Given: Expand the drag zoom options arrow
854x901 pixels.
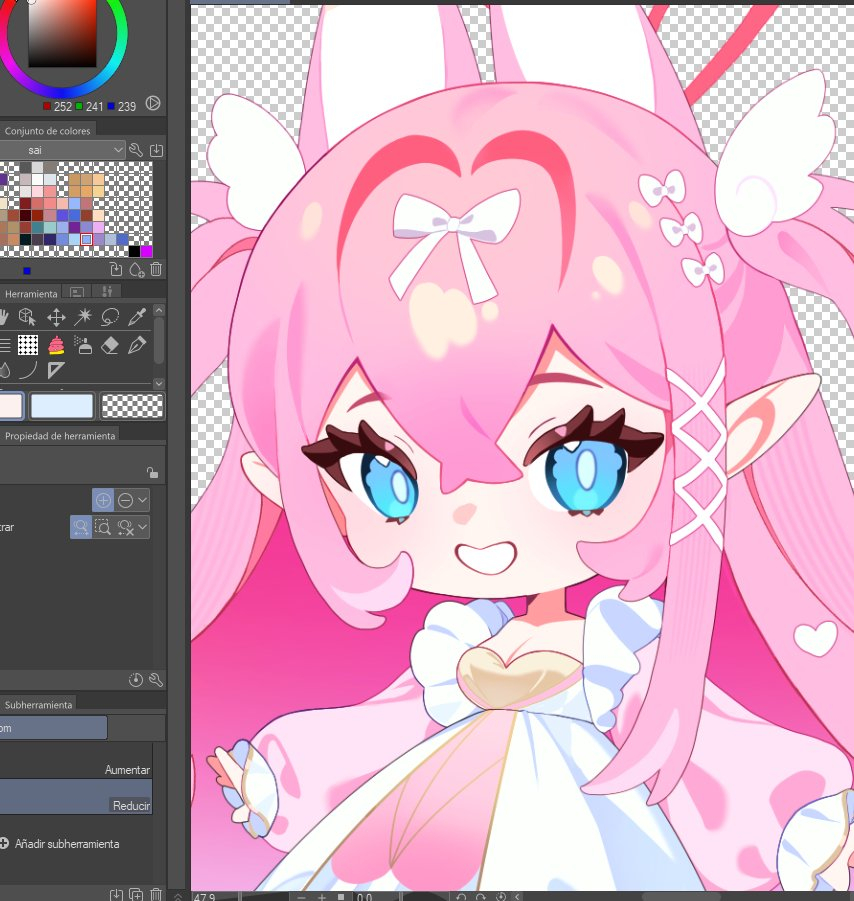Looking at the screenshot, I should (x=144, y=526).
